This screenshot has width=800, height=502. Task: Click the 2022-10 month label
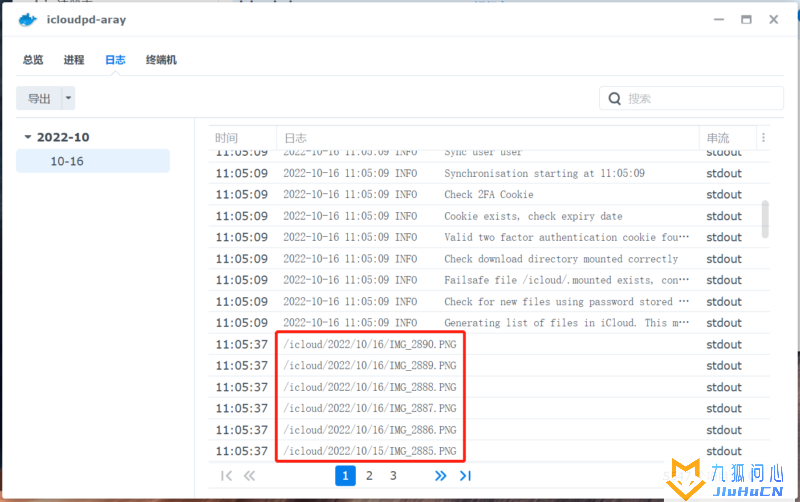pos(63,137)
